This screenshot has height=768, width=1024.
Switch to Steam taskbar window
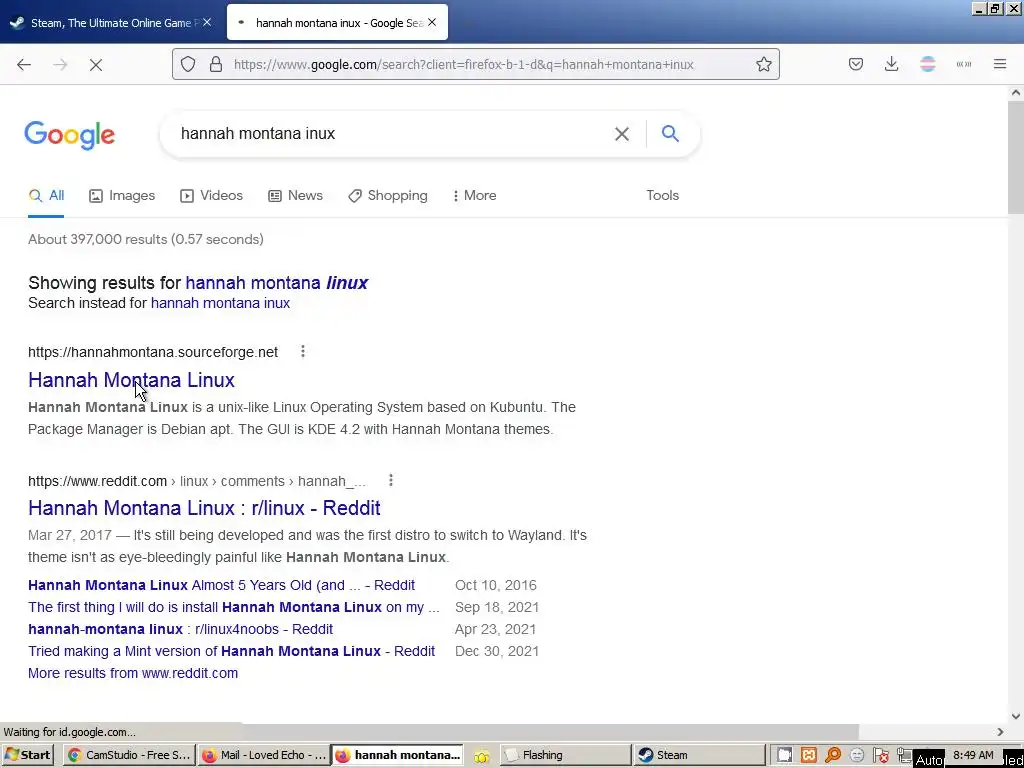point(699,756)
